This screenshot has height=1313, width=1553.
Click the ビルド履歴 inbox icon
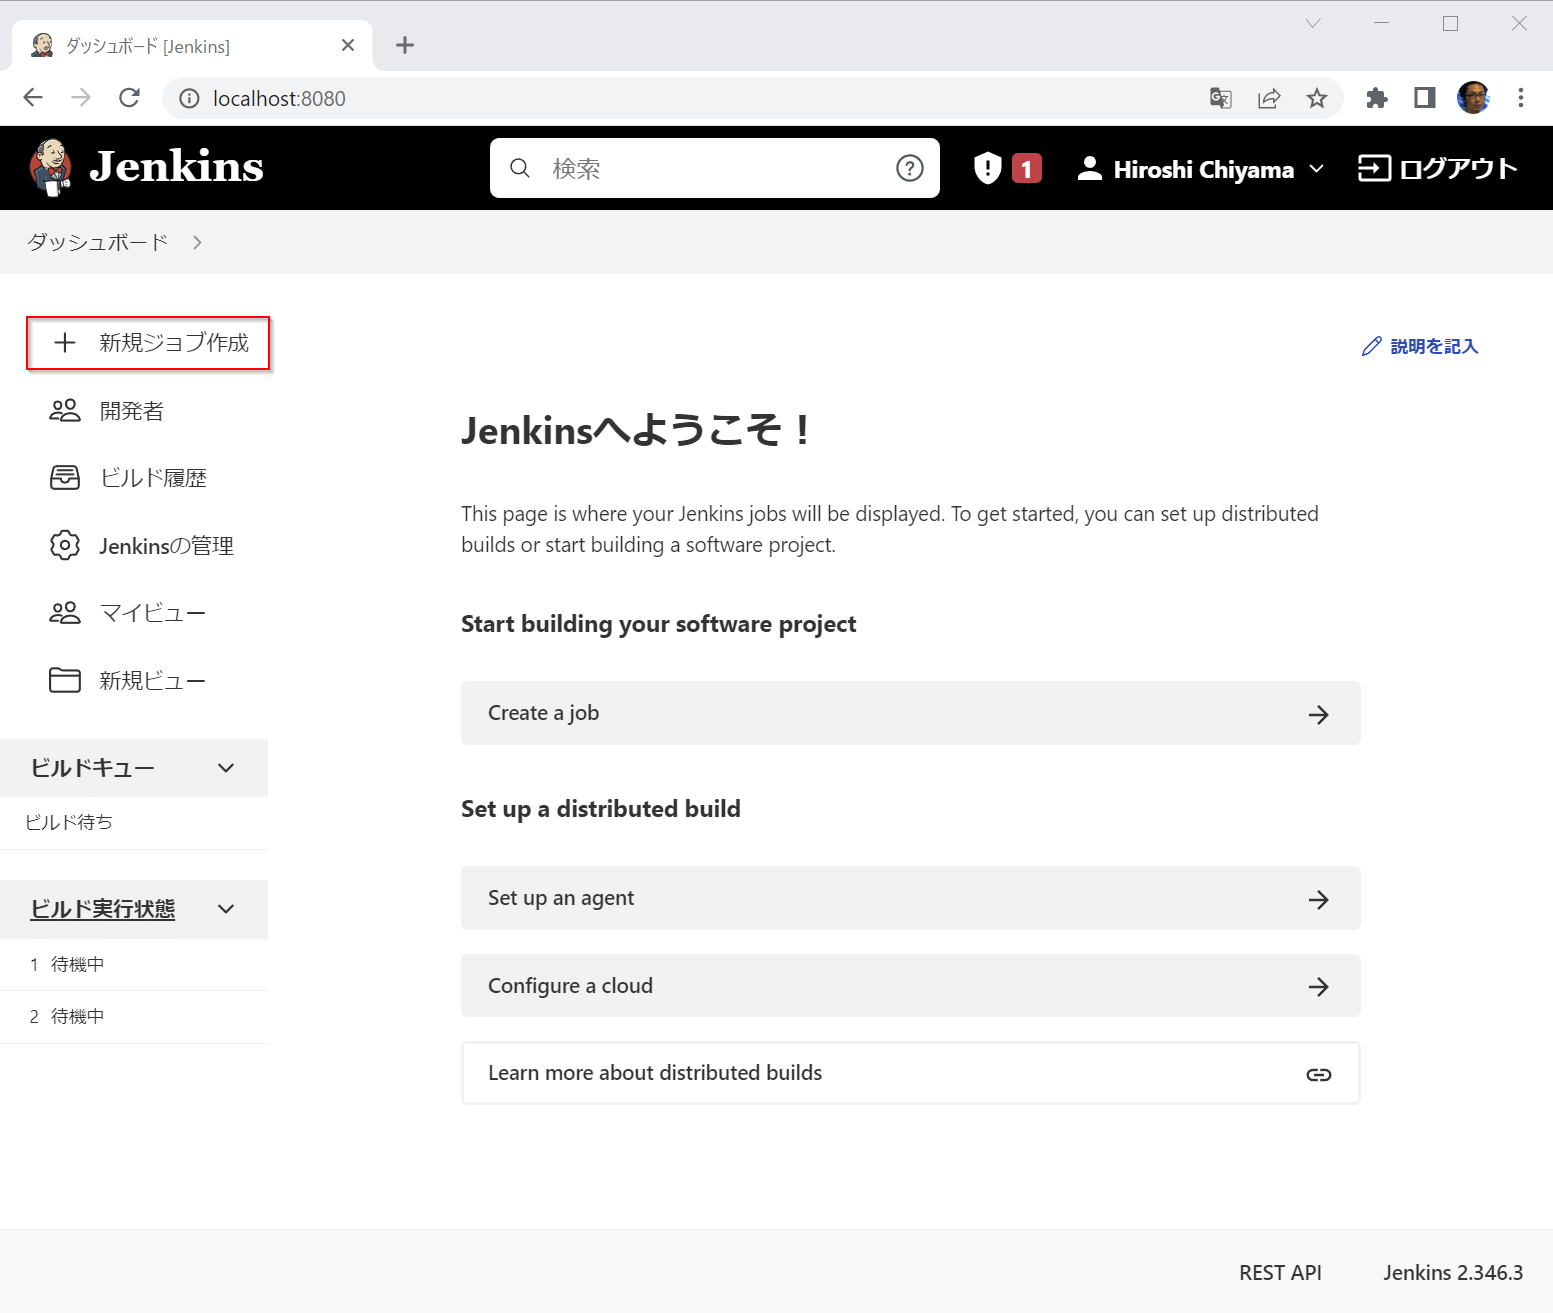[x=65, y=478]
